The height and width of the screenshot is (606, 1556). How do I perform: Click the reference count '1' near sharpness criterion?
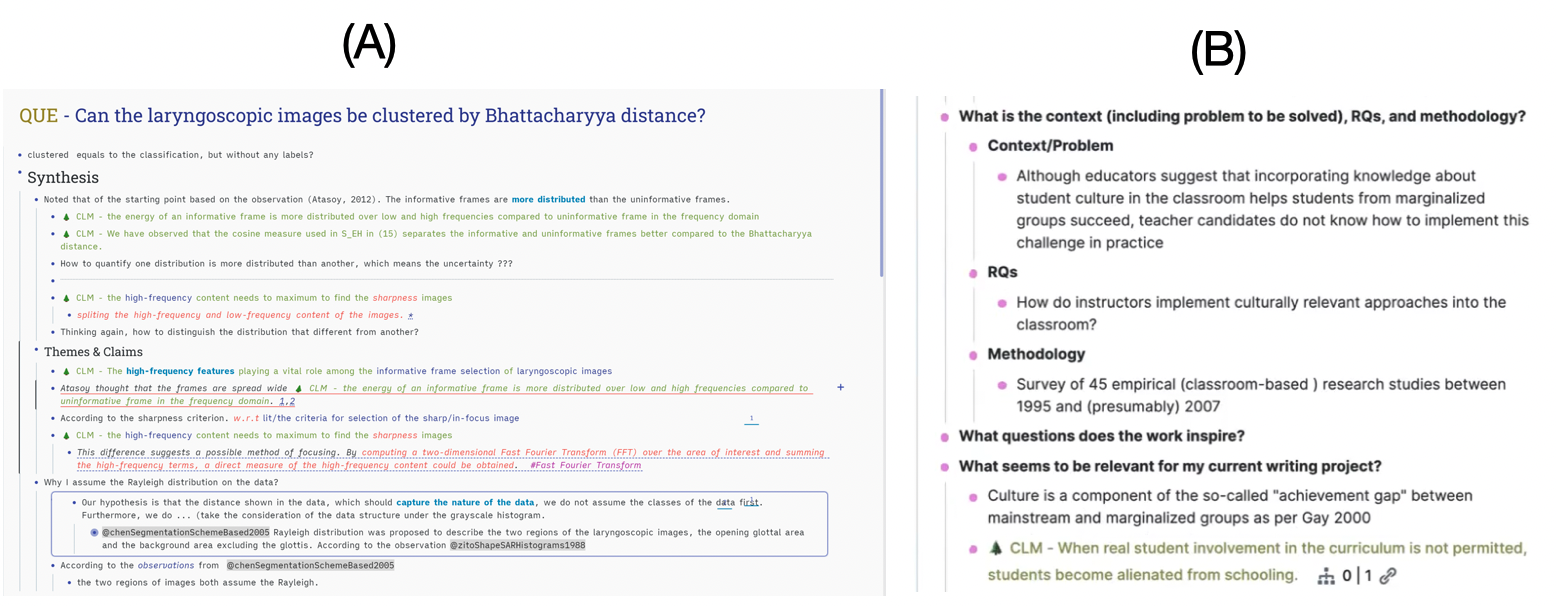point(751,419)
